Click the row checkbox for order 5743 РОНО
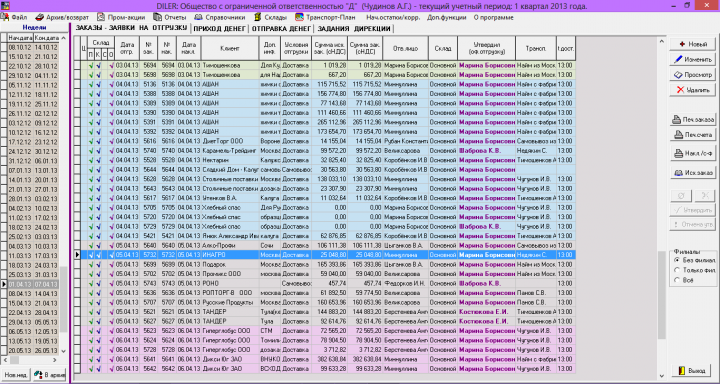Image resolution: width=720 pixels, height=384 pixels. [x=77, y=283]
